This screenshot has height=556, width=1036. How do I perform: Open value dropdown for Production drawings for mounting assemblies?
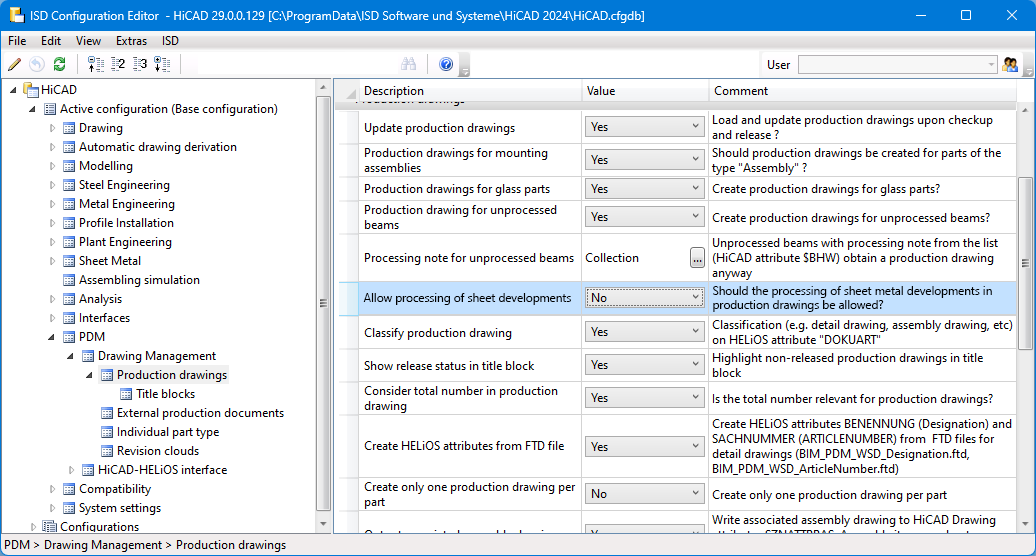coord(644,160)
